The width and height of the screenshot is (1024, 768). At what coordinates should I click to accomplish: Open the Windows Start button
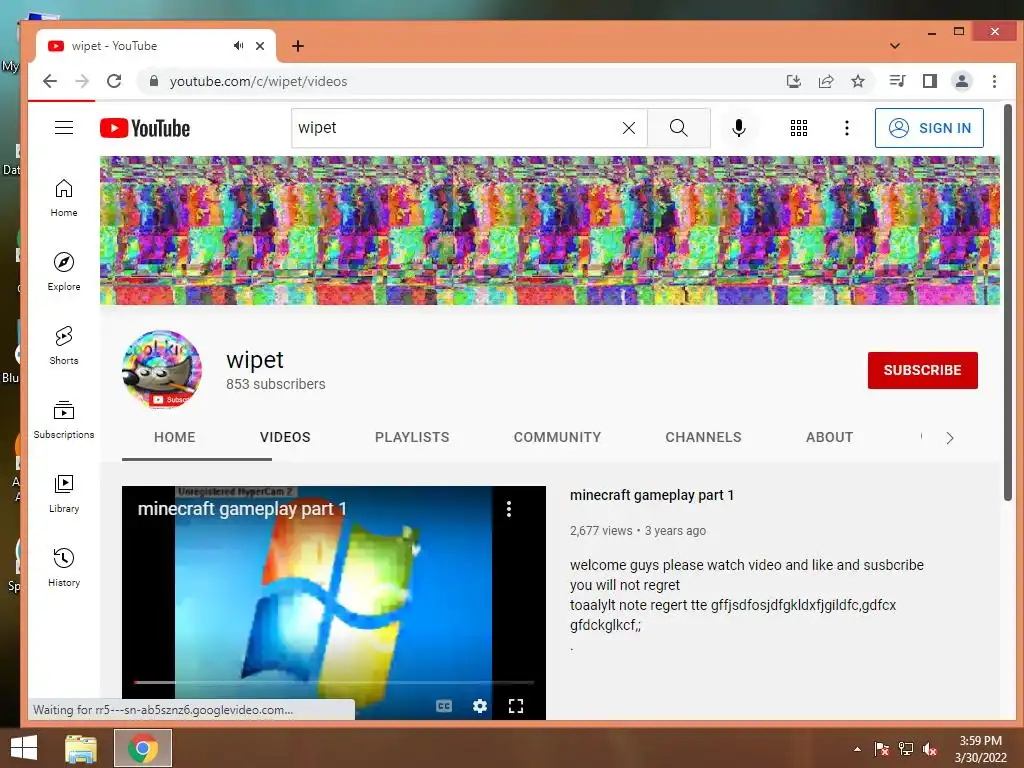tap(24, 748)
